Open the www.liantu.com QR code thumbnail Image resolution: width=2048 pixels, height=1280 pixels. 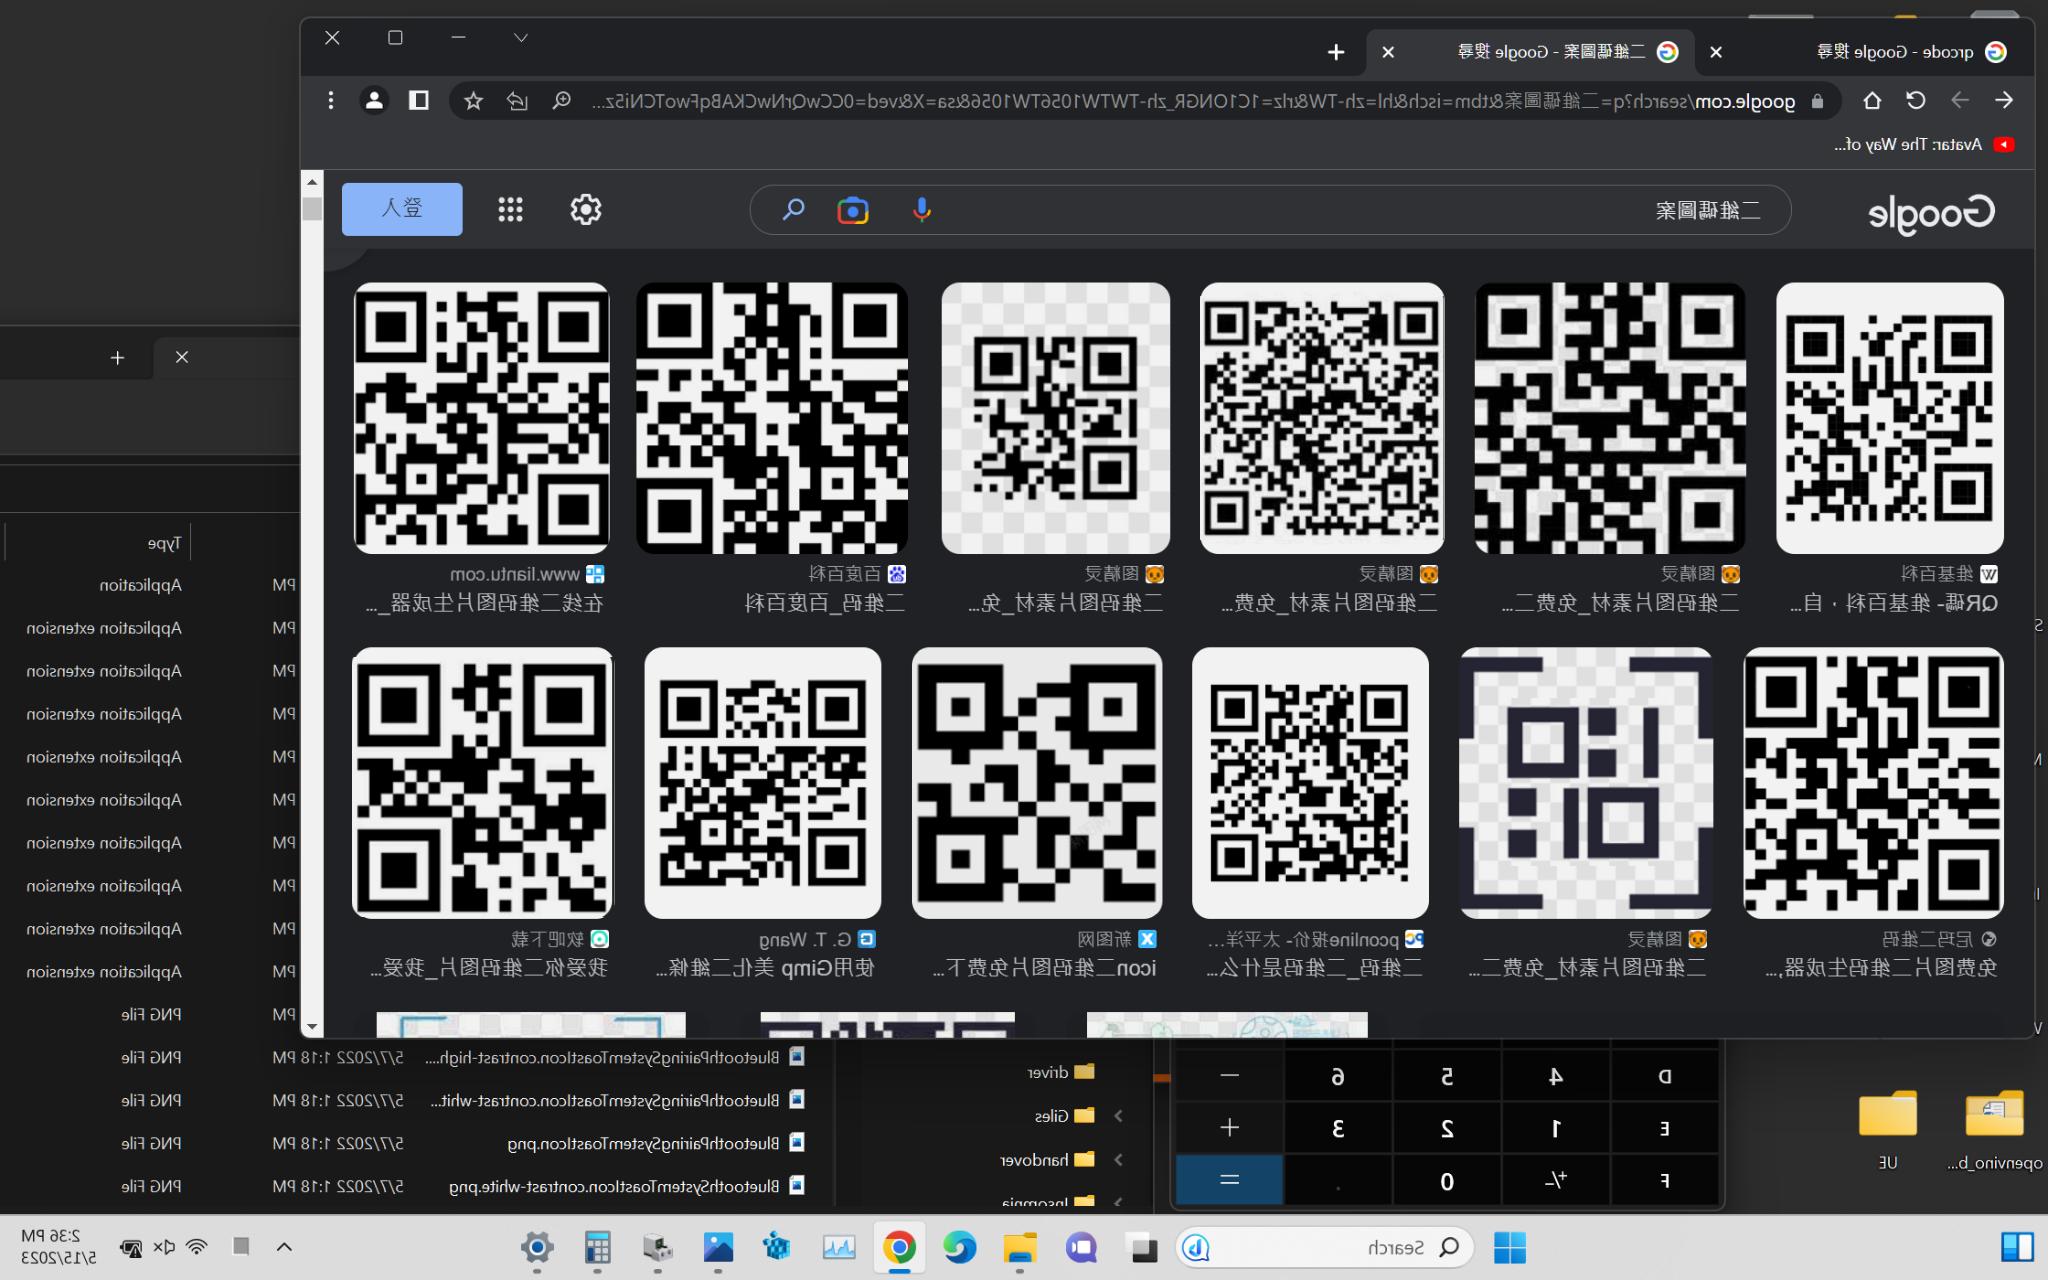point(482,418)
